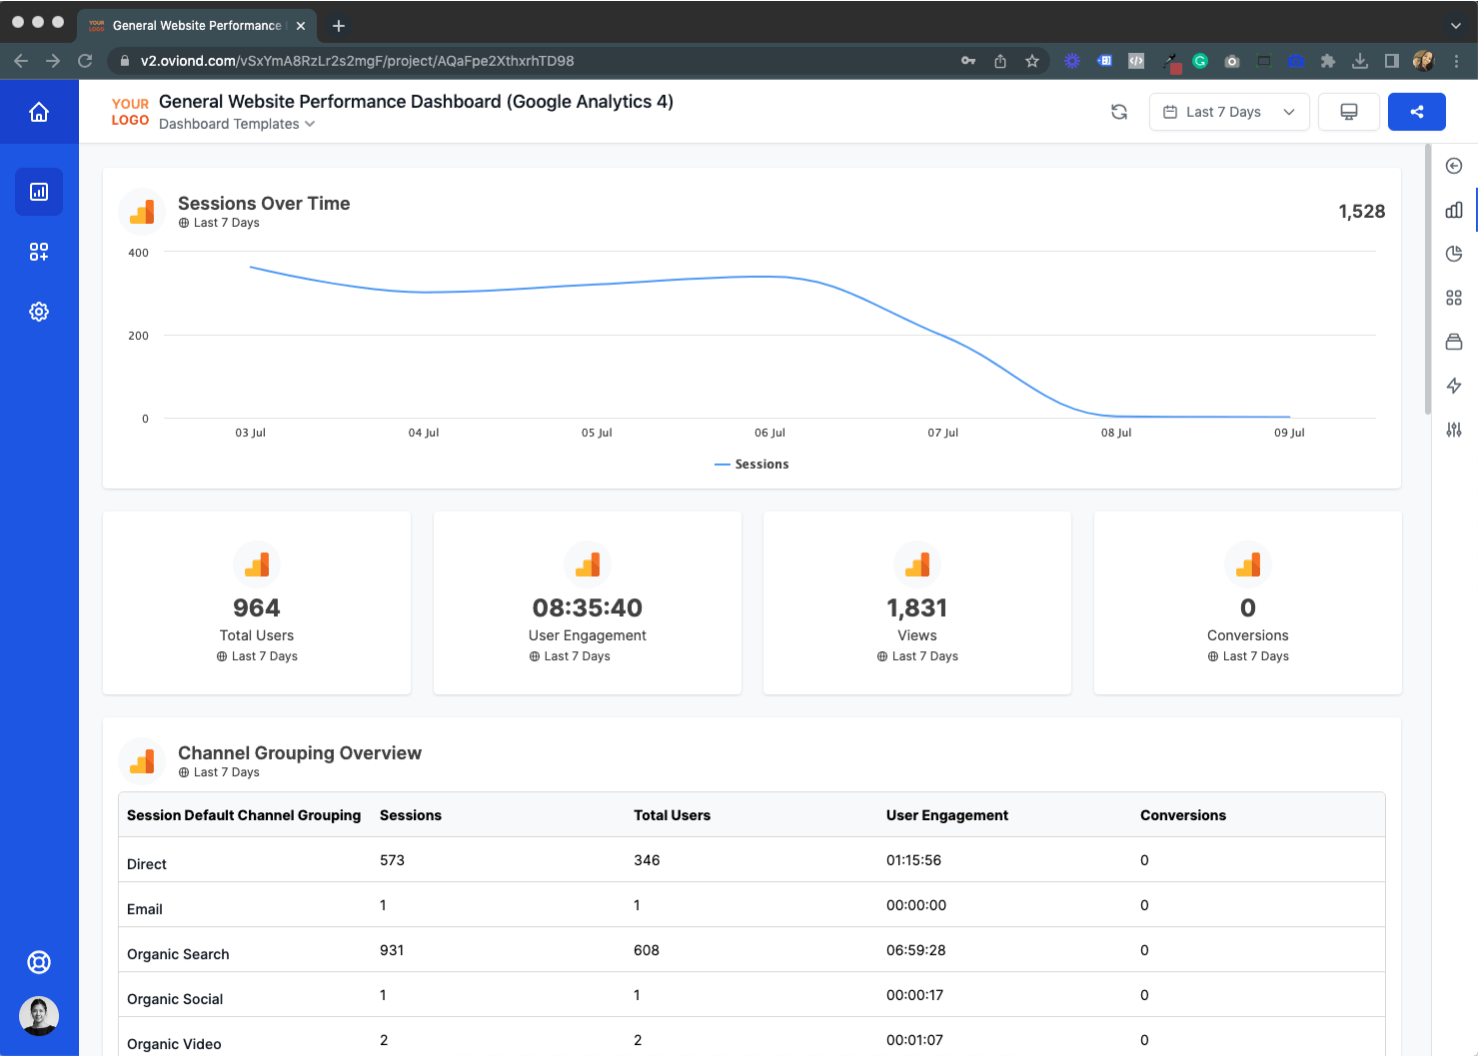Click the lightning bolt icon on right sidebar
The image size is (1478, 1056).
click(1453, 385)
